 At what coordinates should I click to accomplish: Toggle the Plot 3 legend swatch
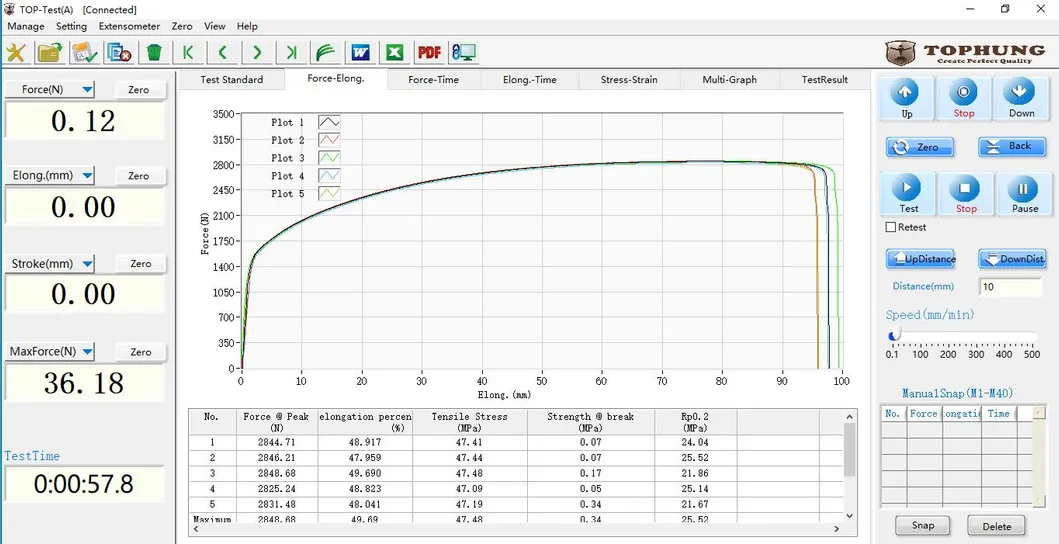[x=329, y=158]
